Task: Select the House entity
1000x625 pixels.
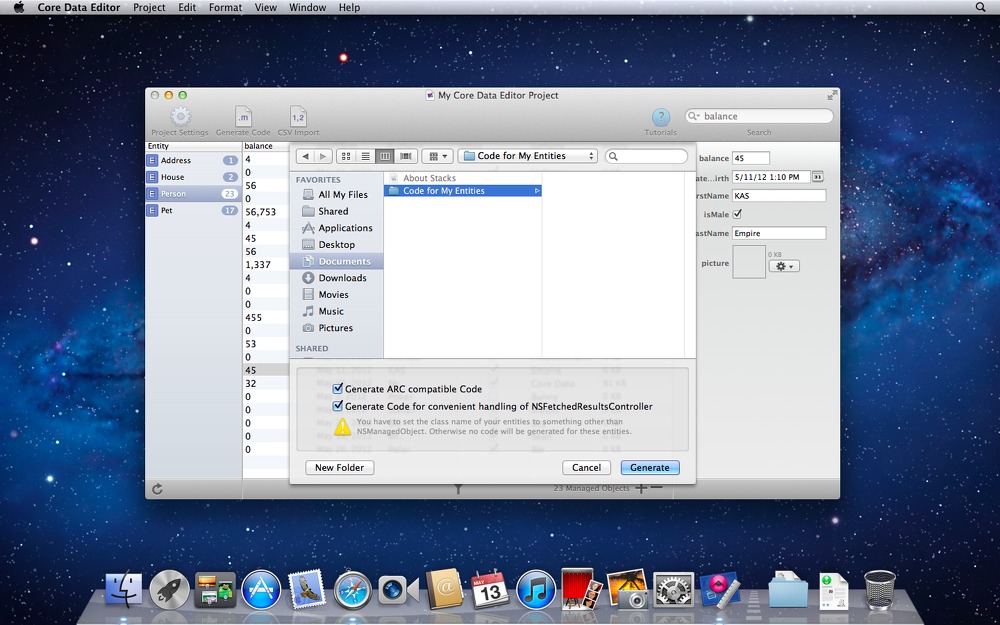Action: [x=193, y=177]
